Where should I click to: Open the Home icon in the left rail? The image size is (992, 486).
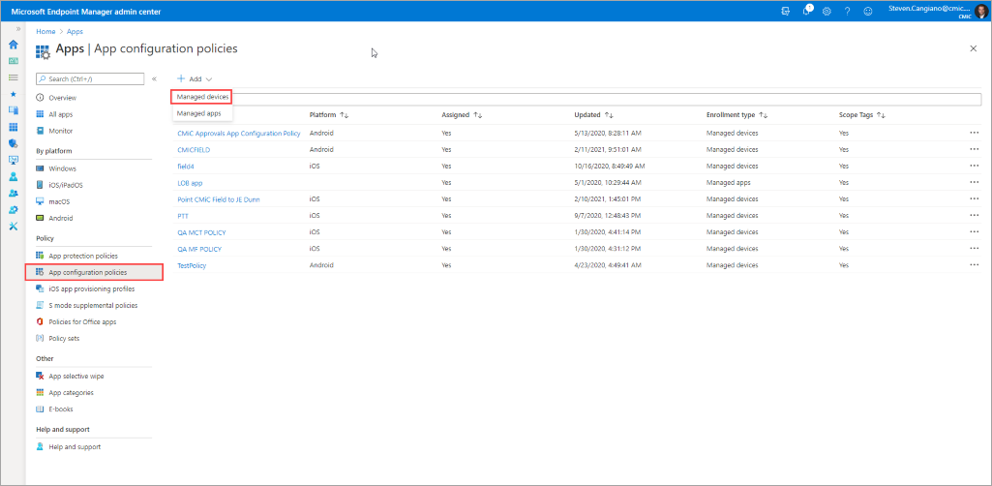tap(13, 45)
